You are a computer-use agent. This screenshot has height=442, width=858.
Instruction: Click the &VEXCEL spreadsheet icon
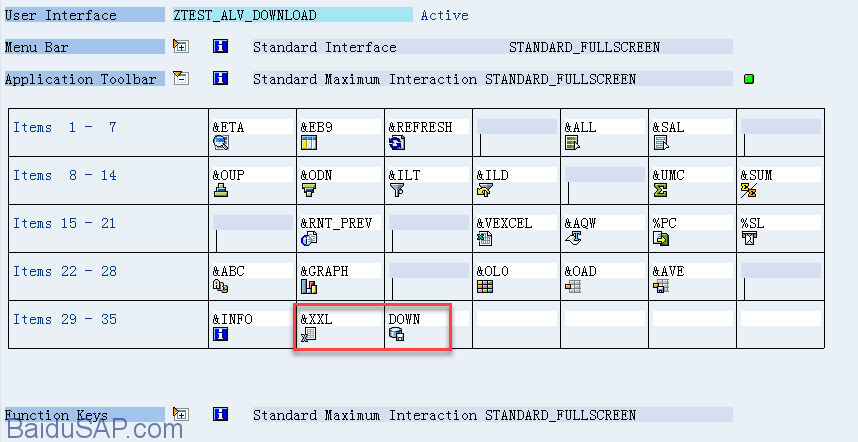click(x=485, y=239)
